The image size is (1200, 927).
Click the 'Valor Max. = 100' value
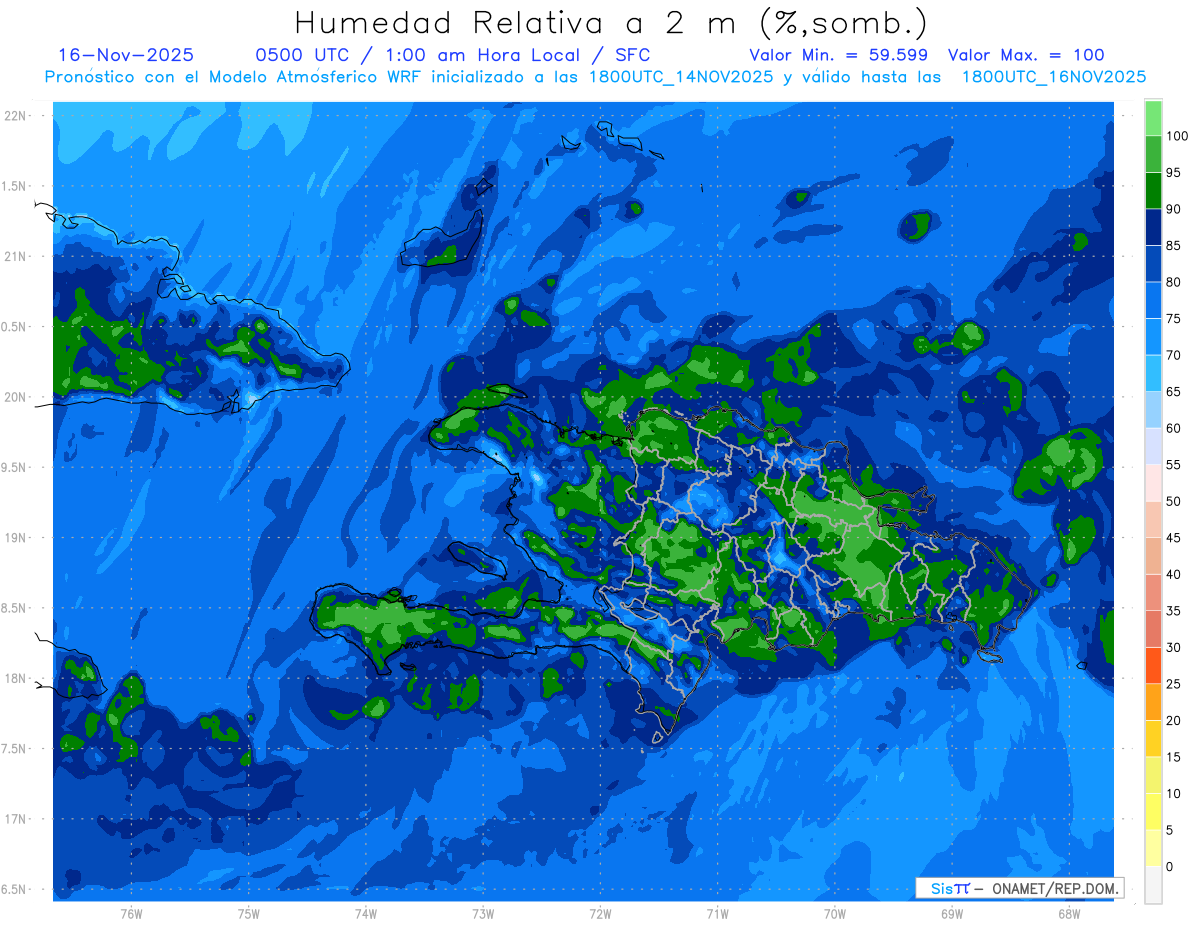pos(1025,55)
